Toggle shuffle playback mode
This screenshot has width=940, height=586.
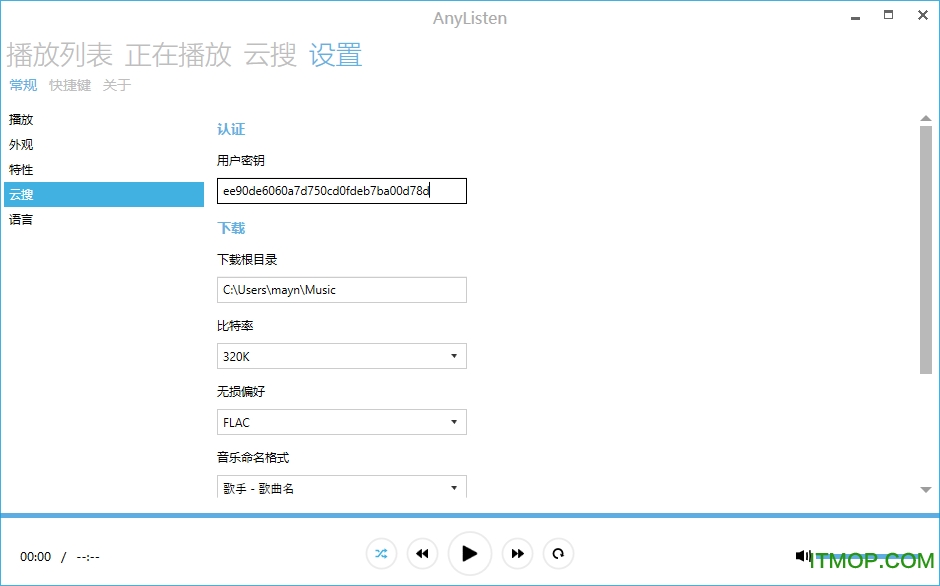click(381, 553)
